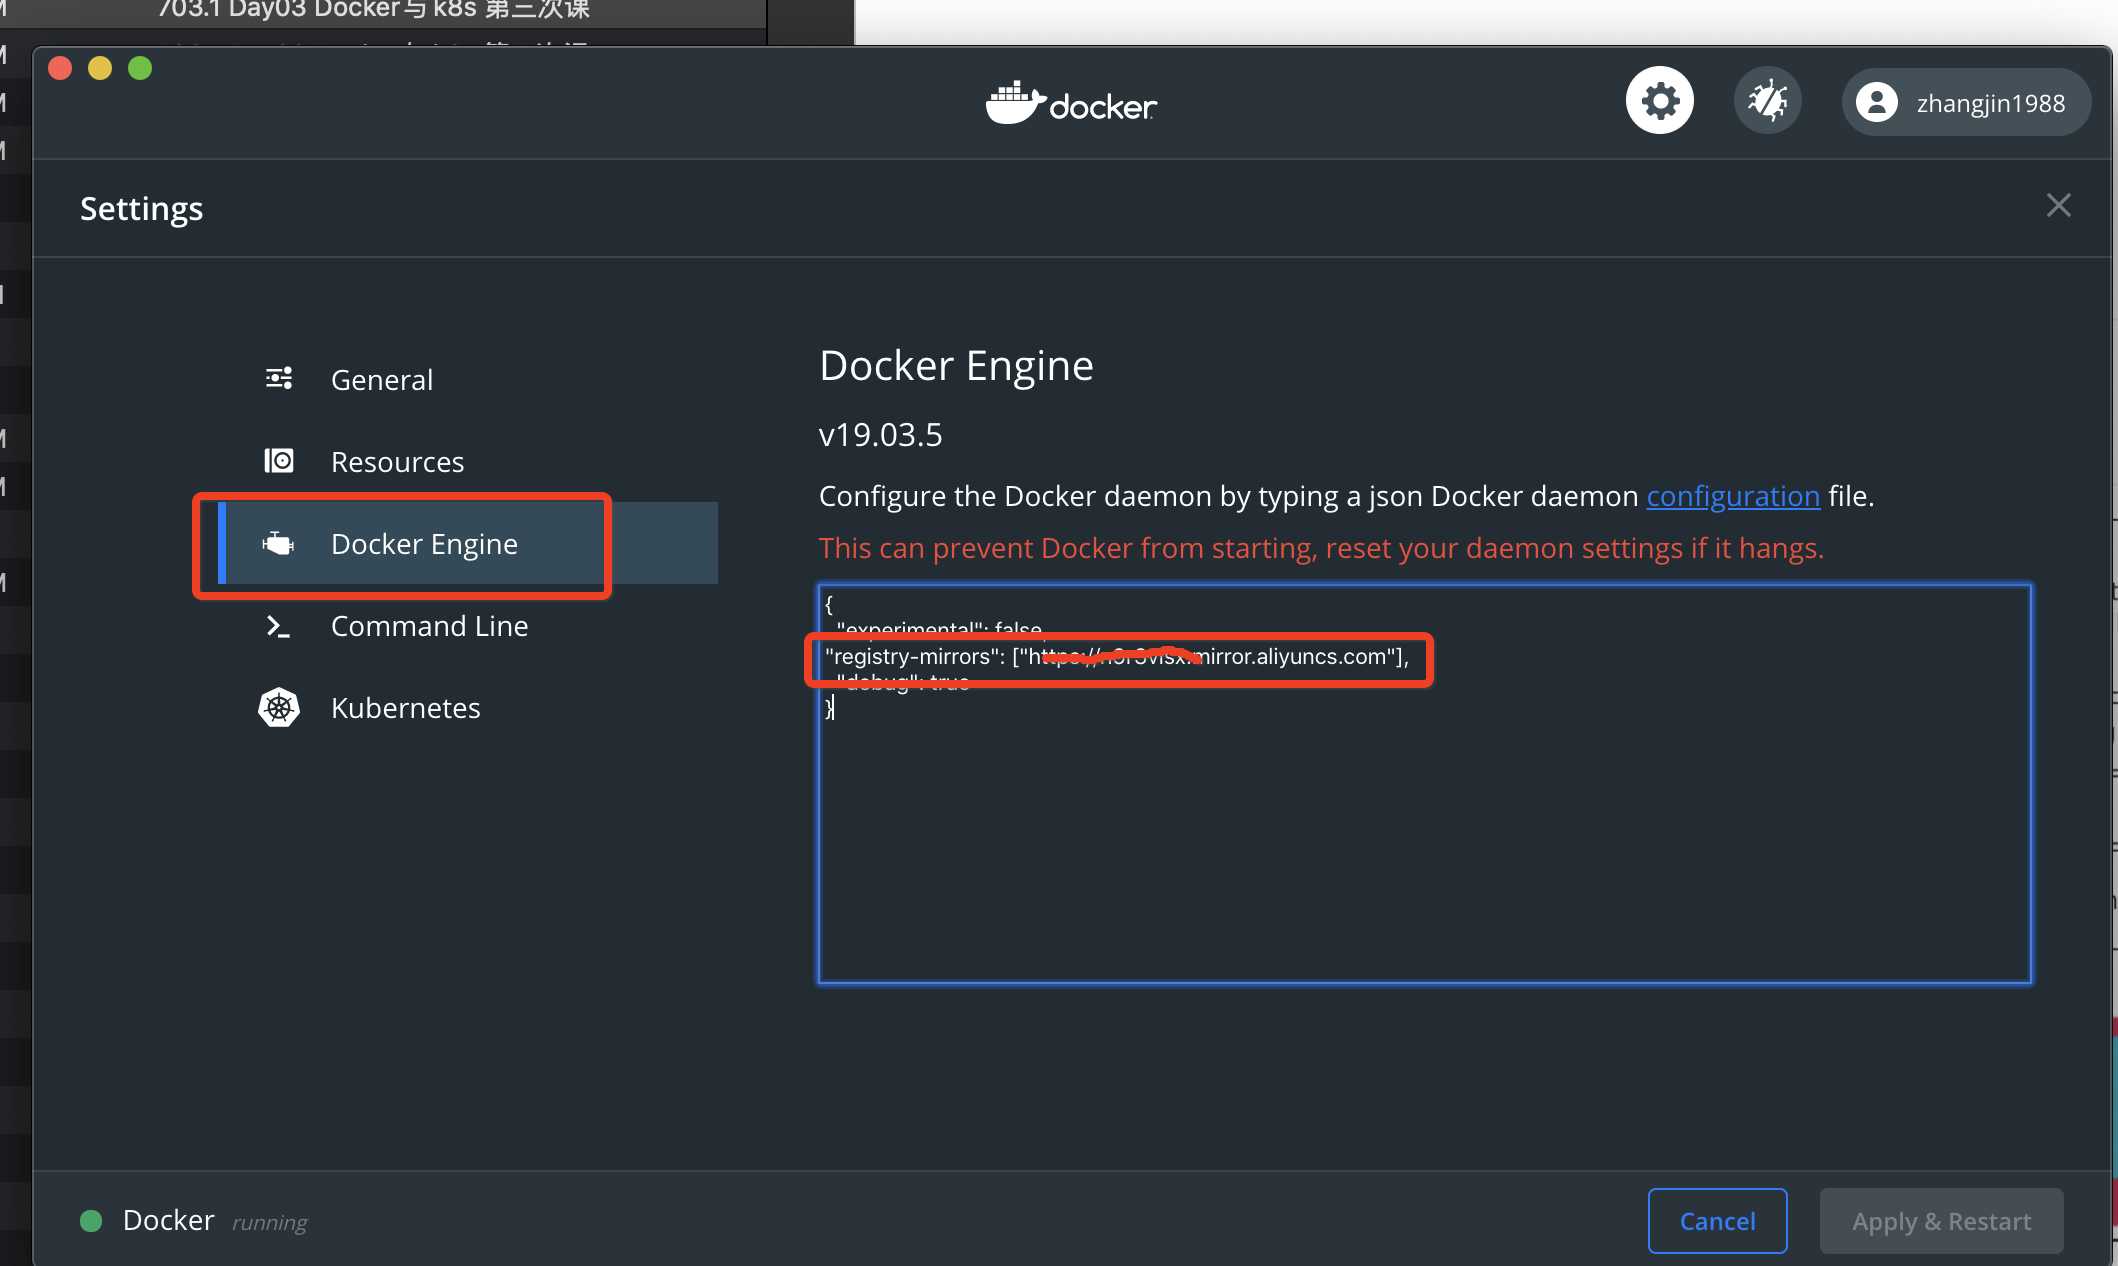Screen dimensions: 2118x1266
Task: Click the registry-mirrors line in editor
Action: tap(1117, 657)
